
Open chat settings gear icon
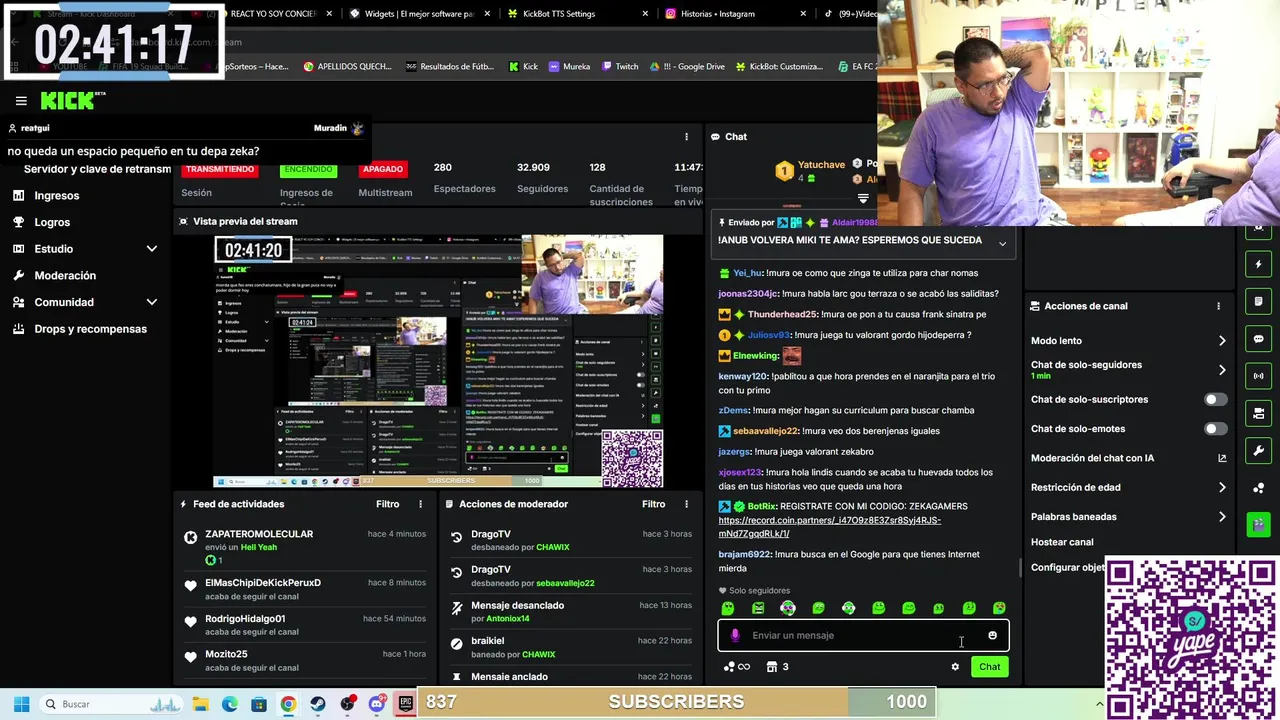(x=955, y=667)
